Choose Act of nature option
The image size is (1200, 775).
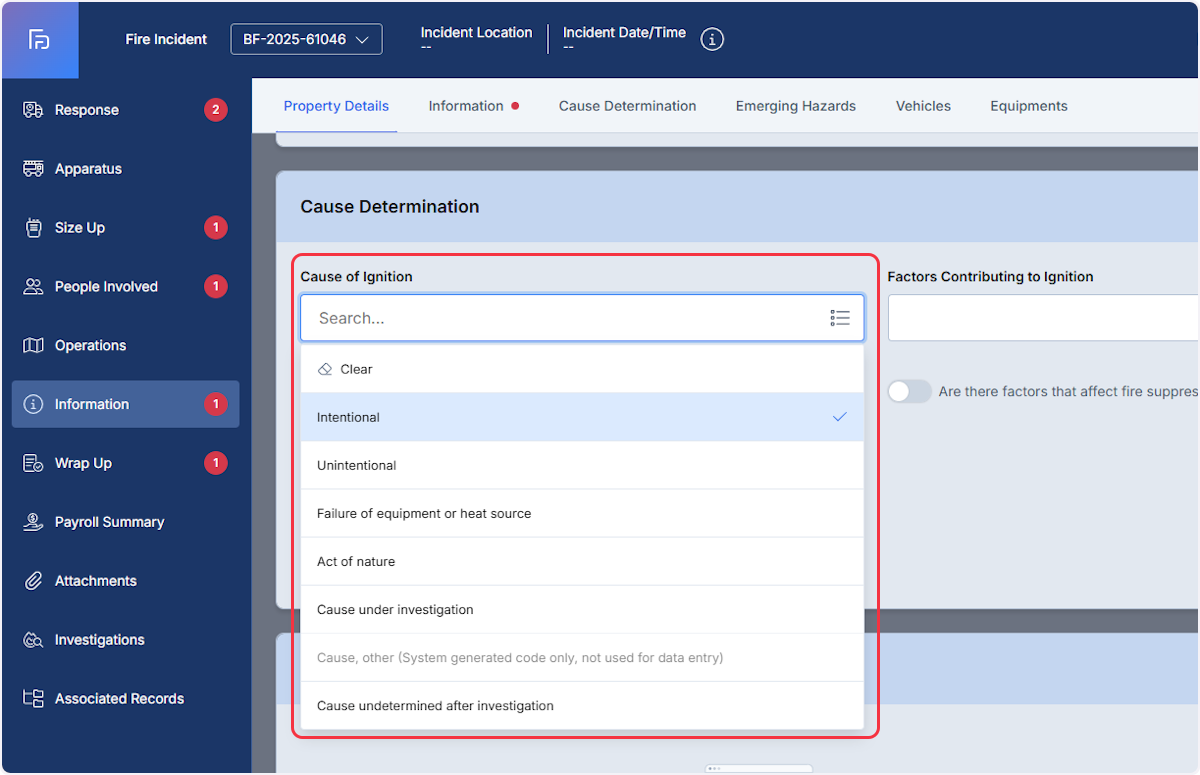pos(582,561)
